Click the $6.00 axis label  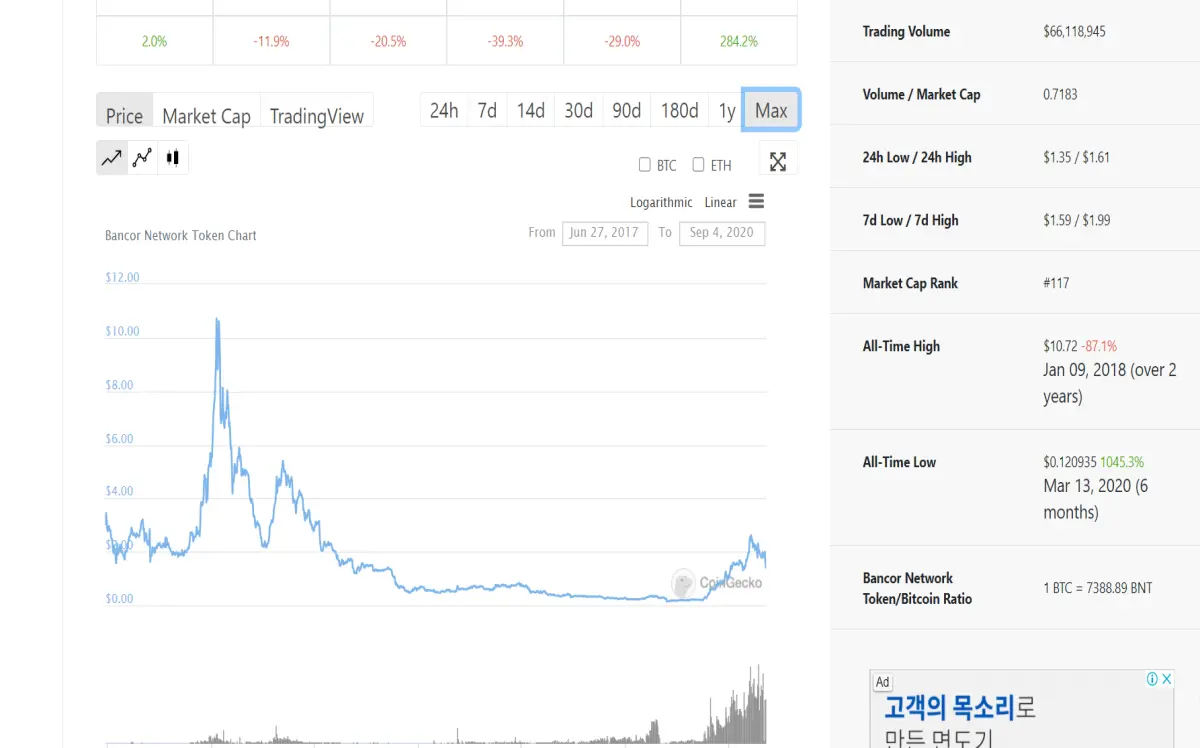coord(119,439)
